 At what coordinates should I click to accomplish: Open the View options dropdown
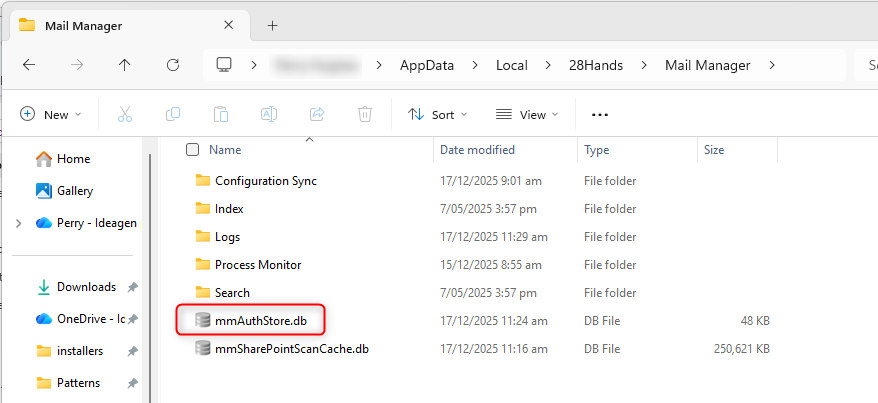[x=527, y=114]
